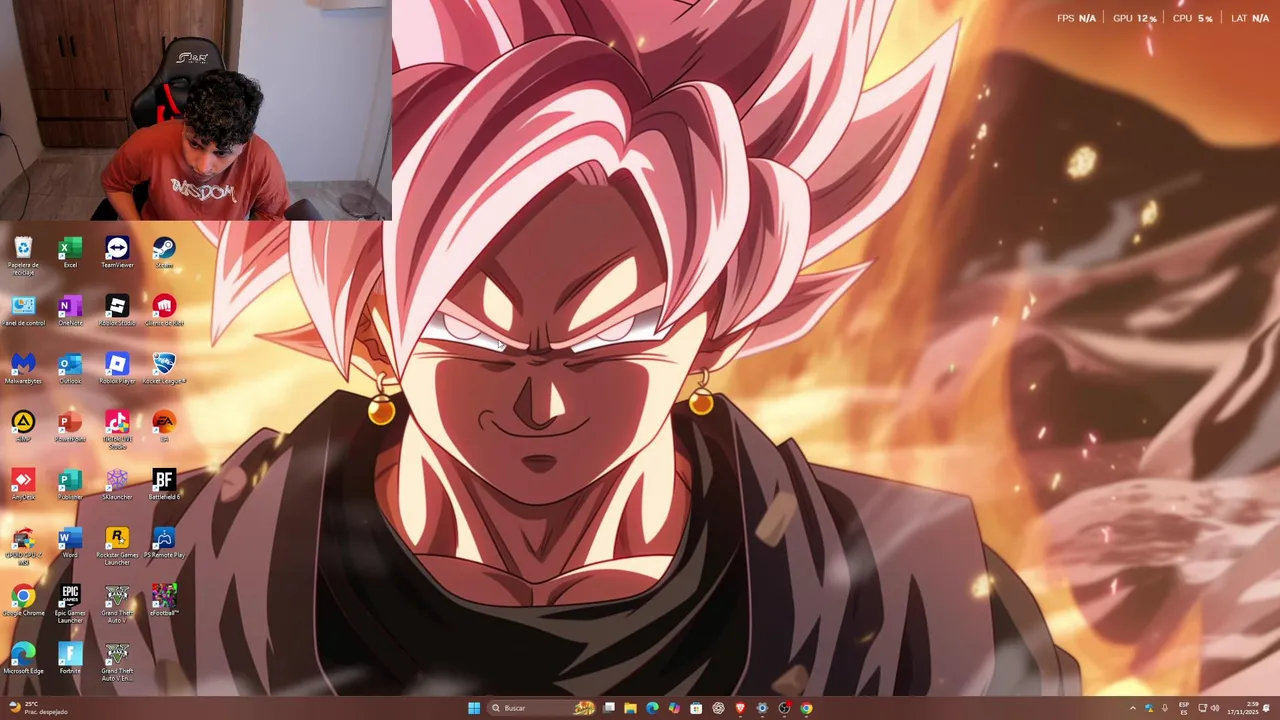Select the SKlauncher desktop shortcut
Image resolution: width=1280 pixels, height=720 pixels.
click(x=117, y=485)
